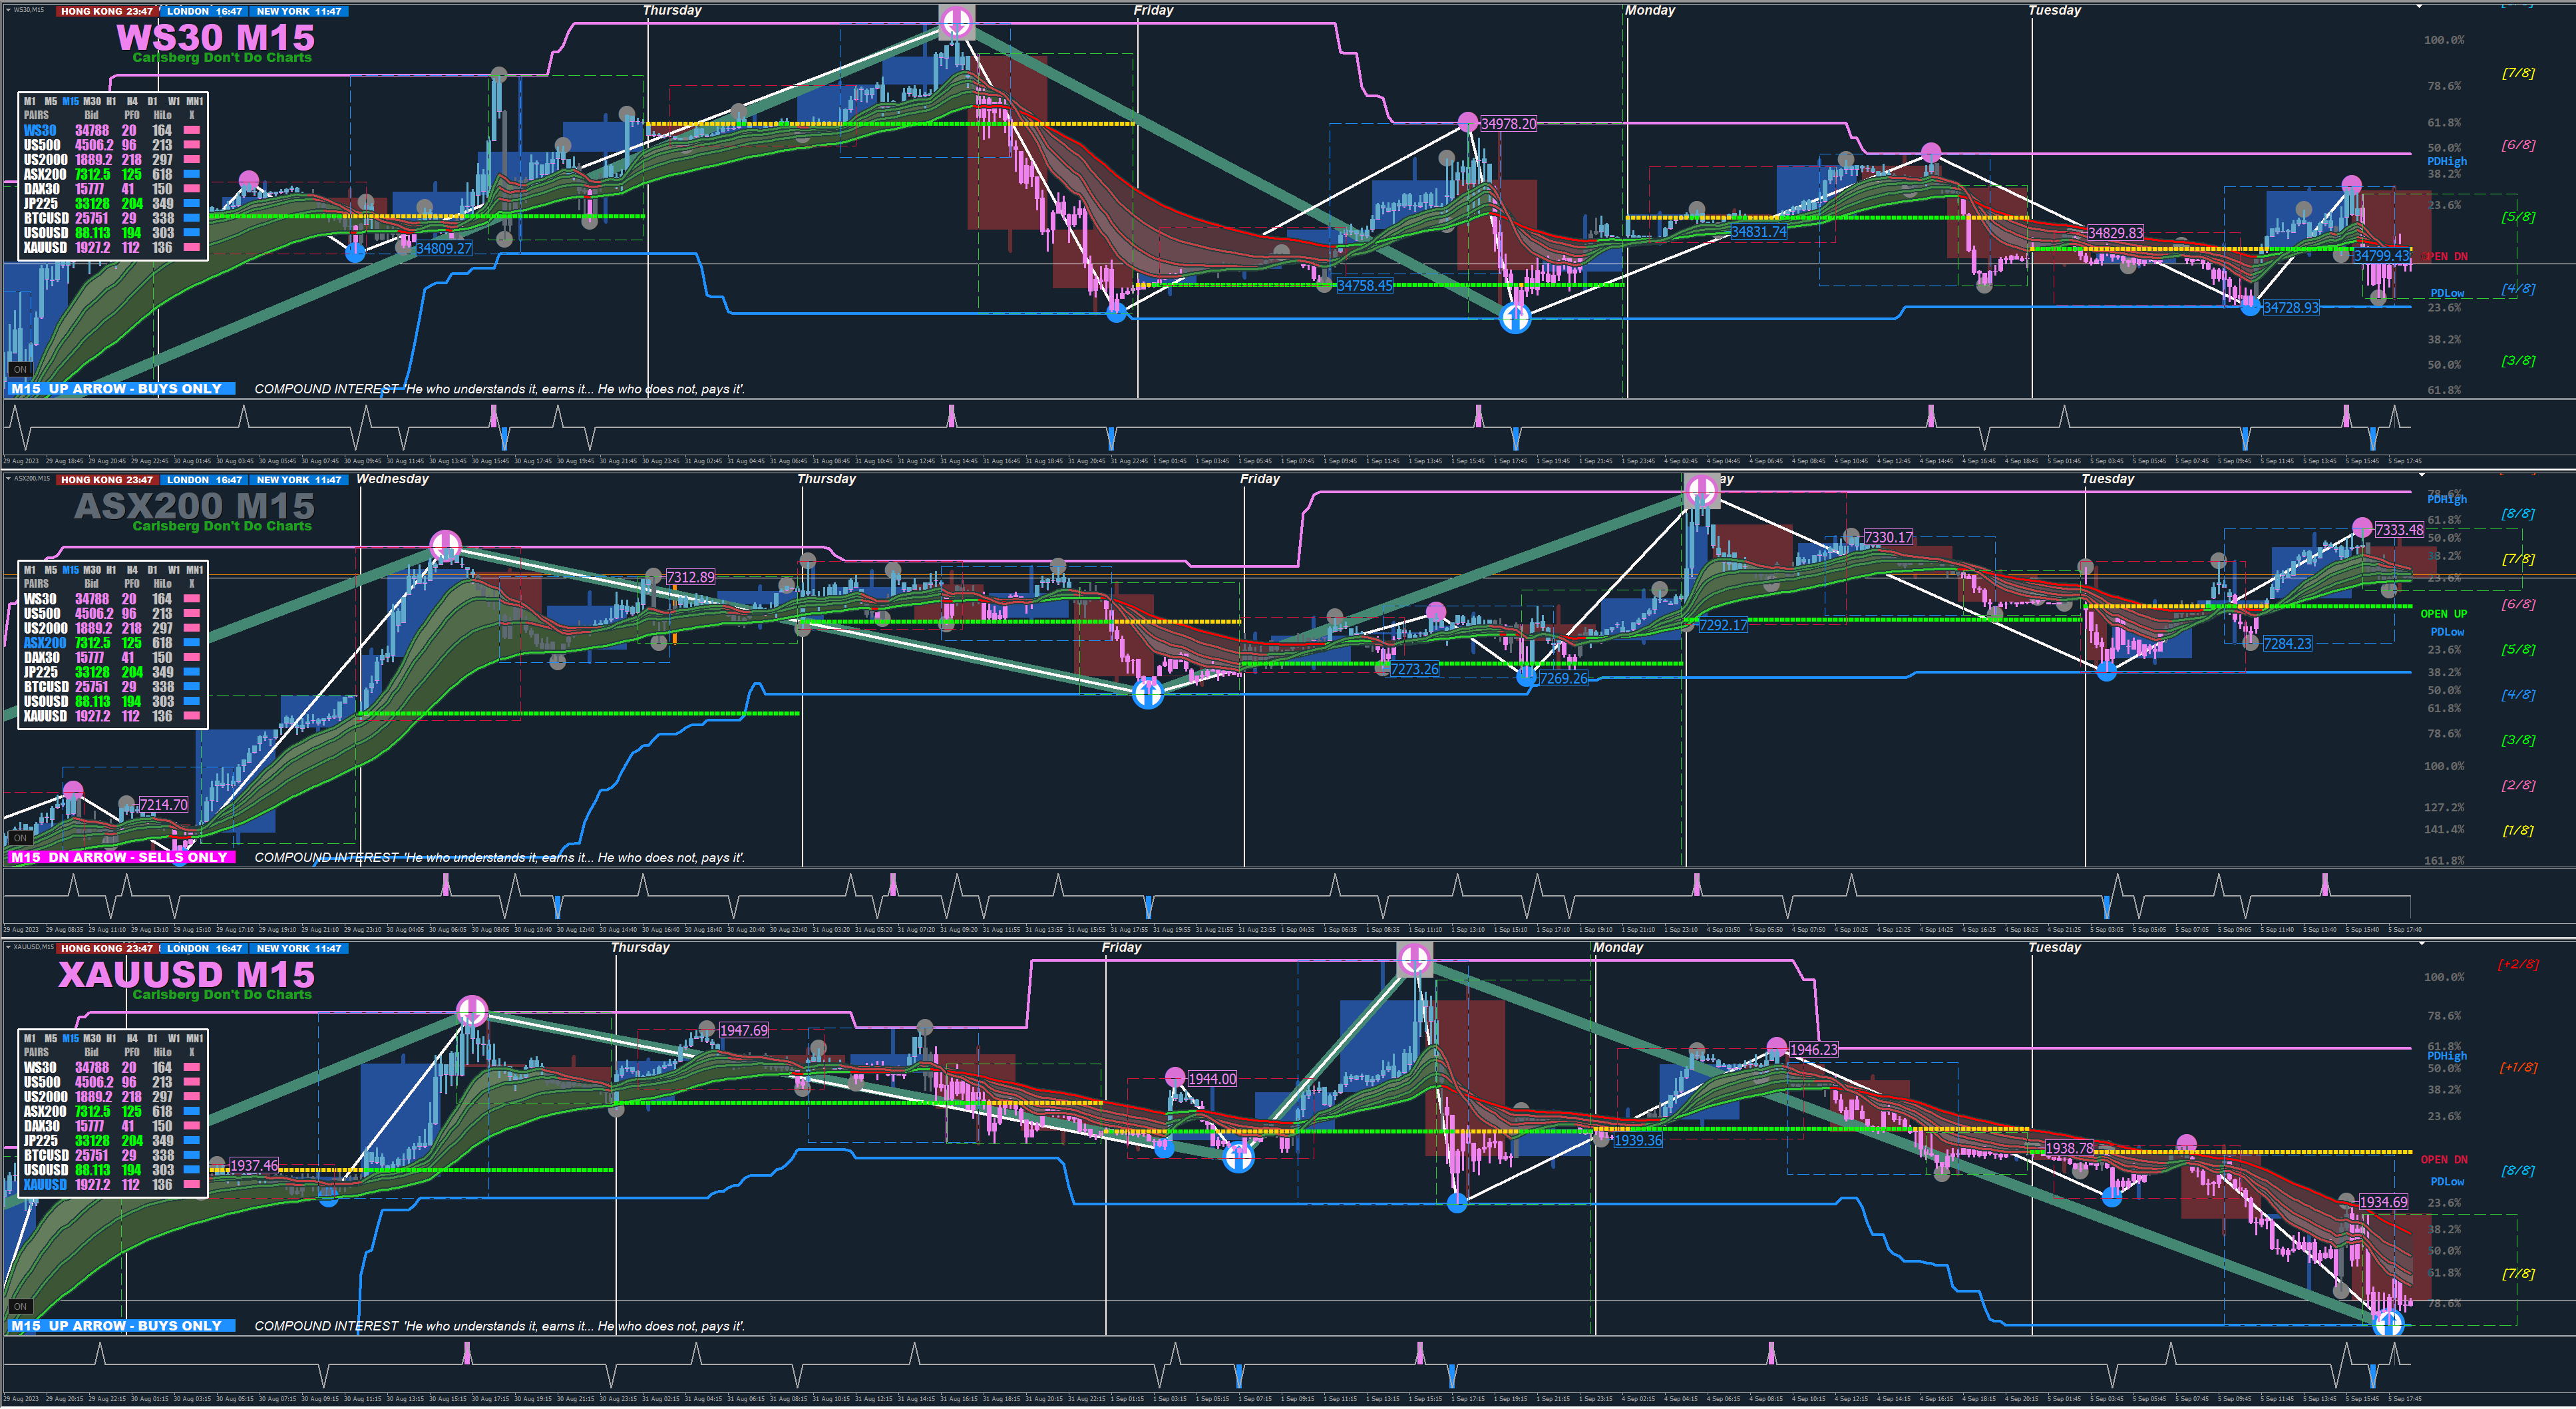Choose BTCUSD in the XAUUSD chart pairs panel
The height and width of the screenshot is (1409, 2576).
46,1155
